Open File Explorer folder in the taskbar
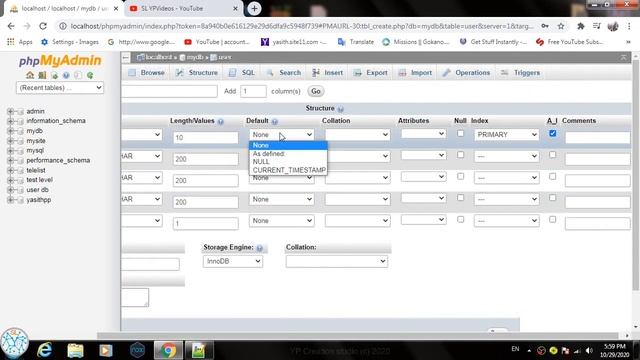Image resolution: width=640 pixels, height=360 pixels. (76, 350)
